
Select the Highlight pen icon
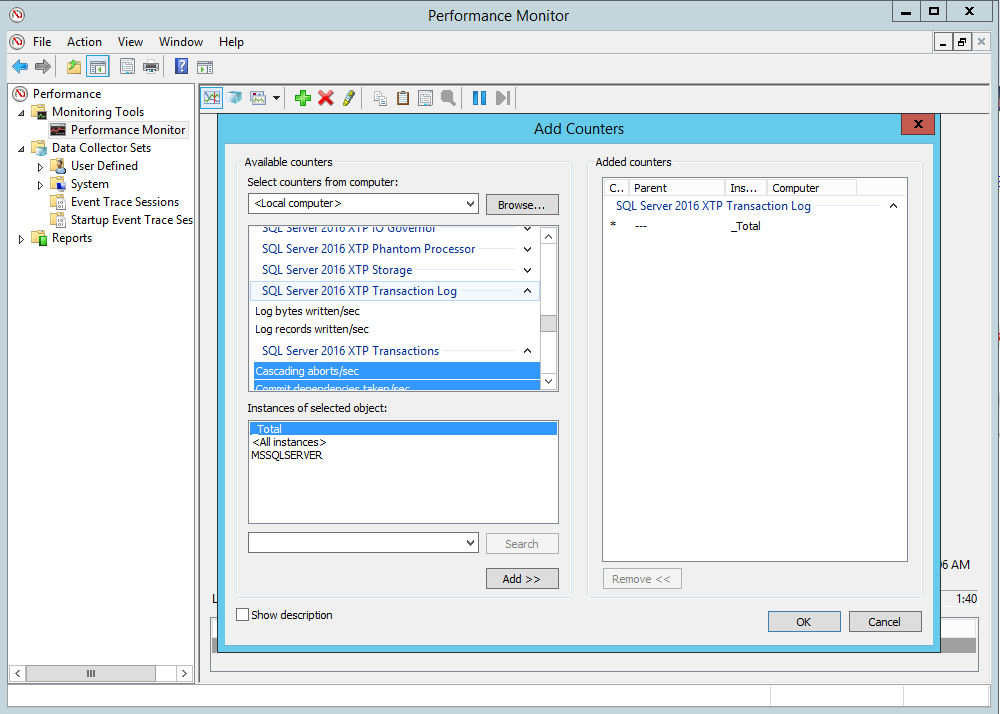tap(348, 98)
